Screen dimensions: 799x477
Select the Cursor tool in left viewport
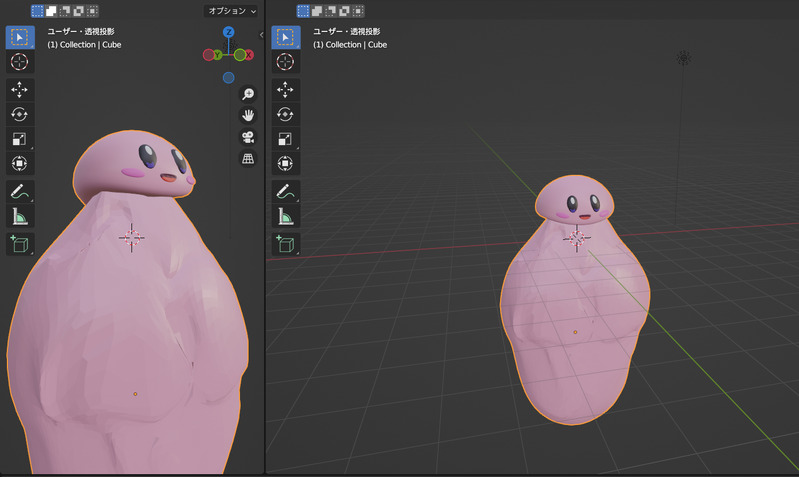(x=20, y=62)
